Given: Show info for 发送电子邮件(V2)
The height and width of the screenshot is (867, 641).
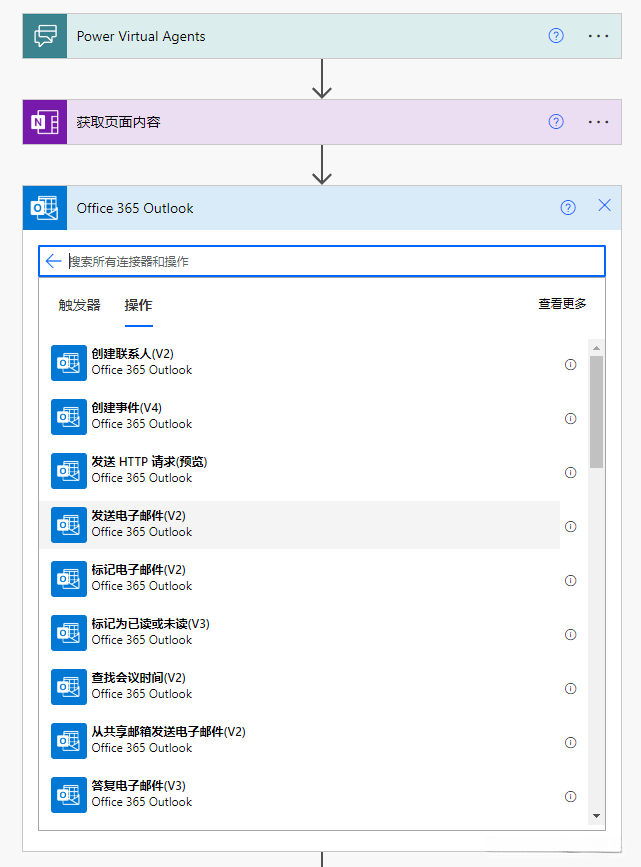Looking at the screenshot, I should (570, 526).
